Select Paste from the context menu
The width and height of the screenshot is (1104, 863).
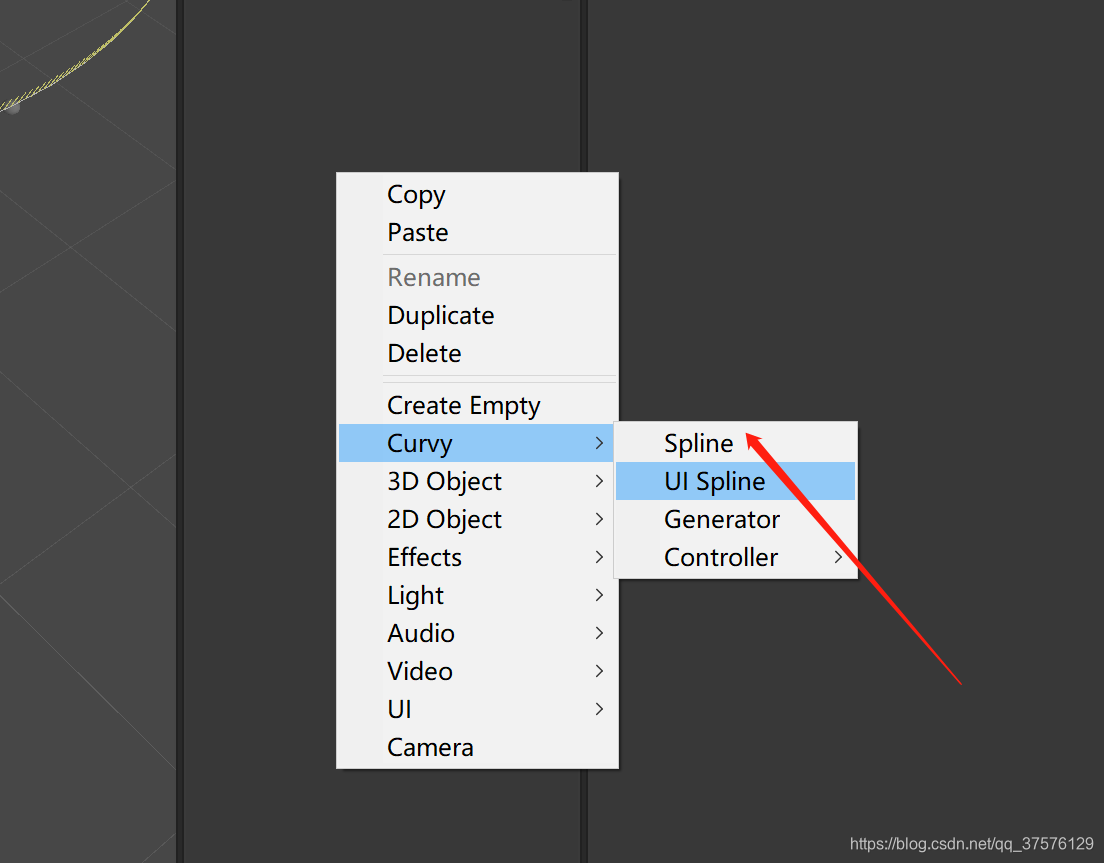pos(418,233)
